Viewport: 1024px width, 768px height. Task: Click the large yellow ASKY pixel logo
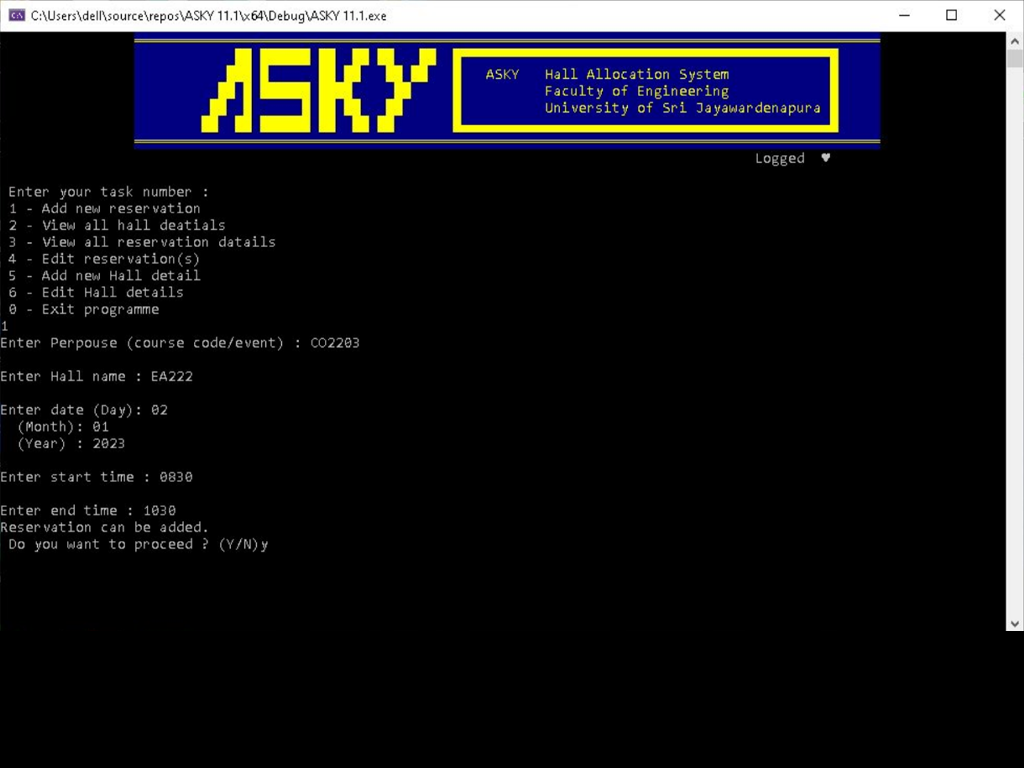(318, 91)
